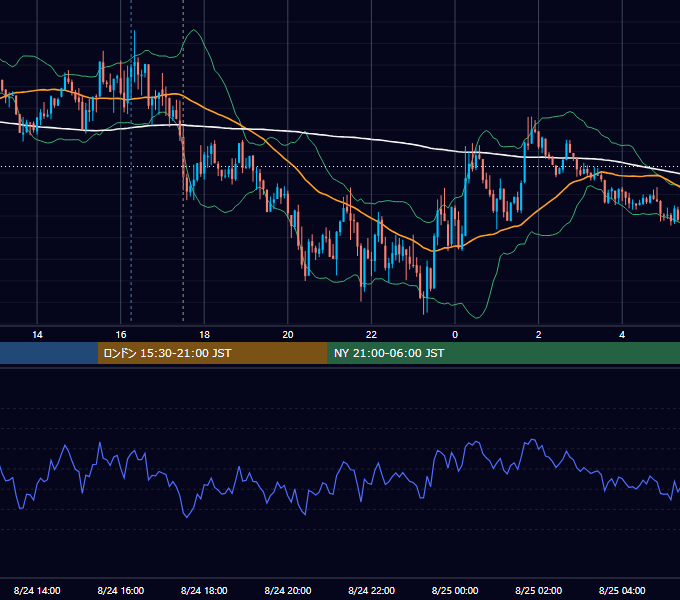Click the 8/25 02:00 date label
The height and width of the screenshot is (600, 680).
(x=539, y=590)
